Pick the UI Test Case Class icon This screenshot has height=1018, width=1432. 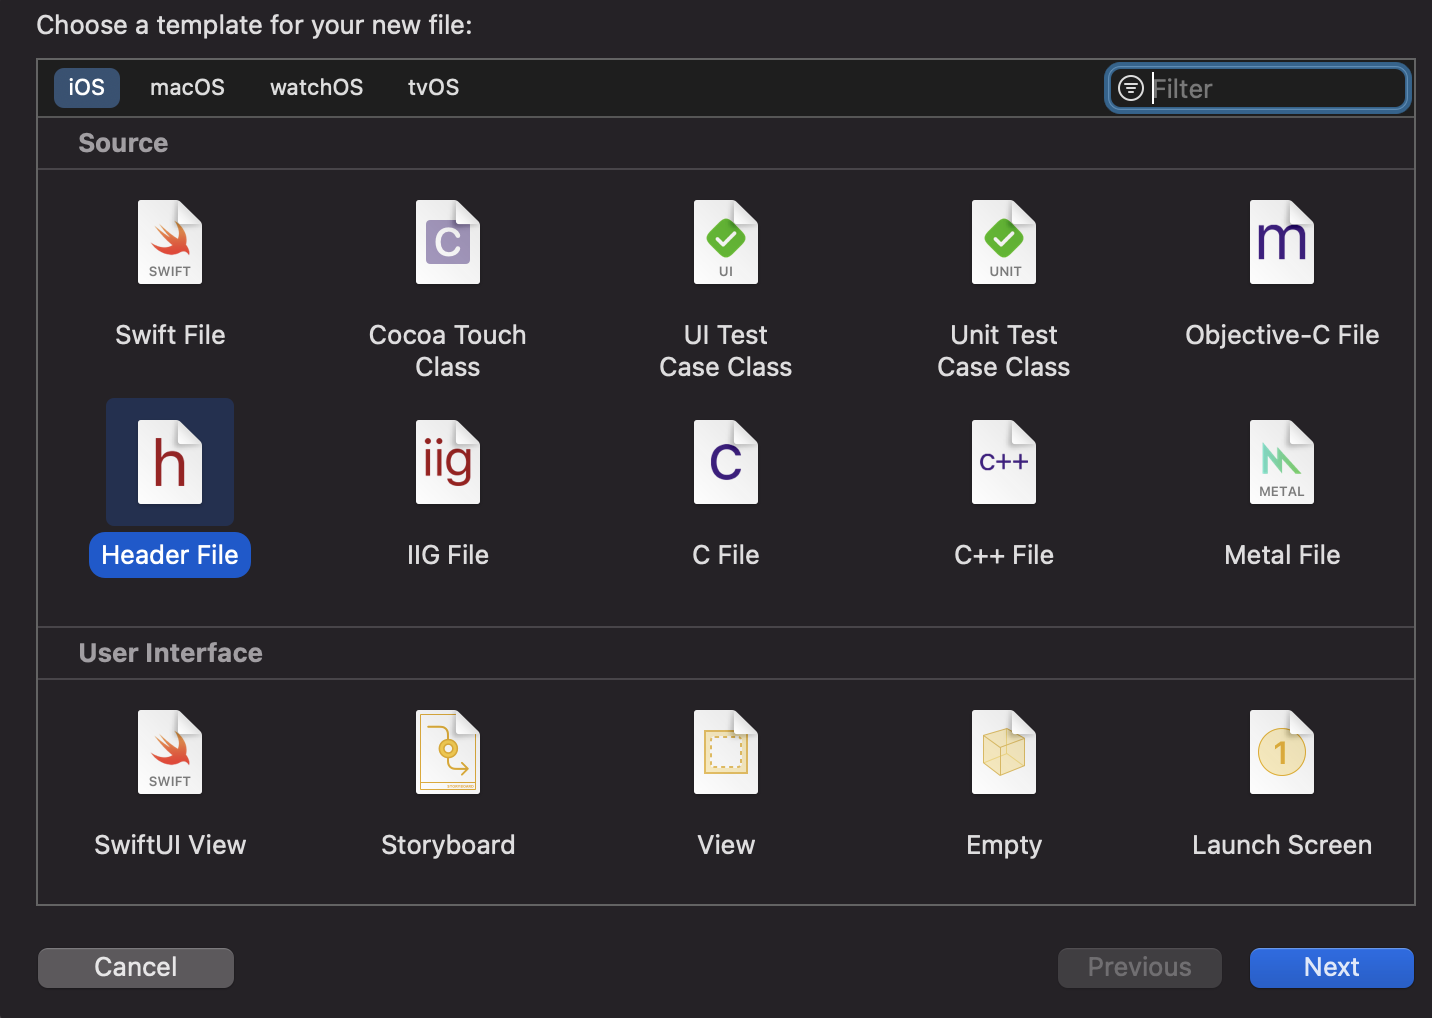726,242
